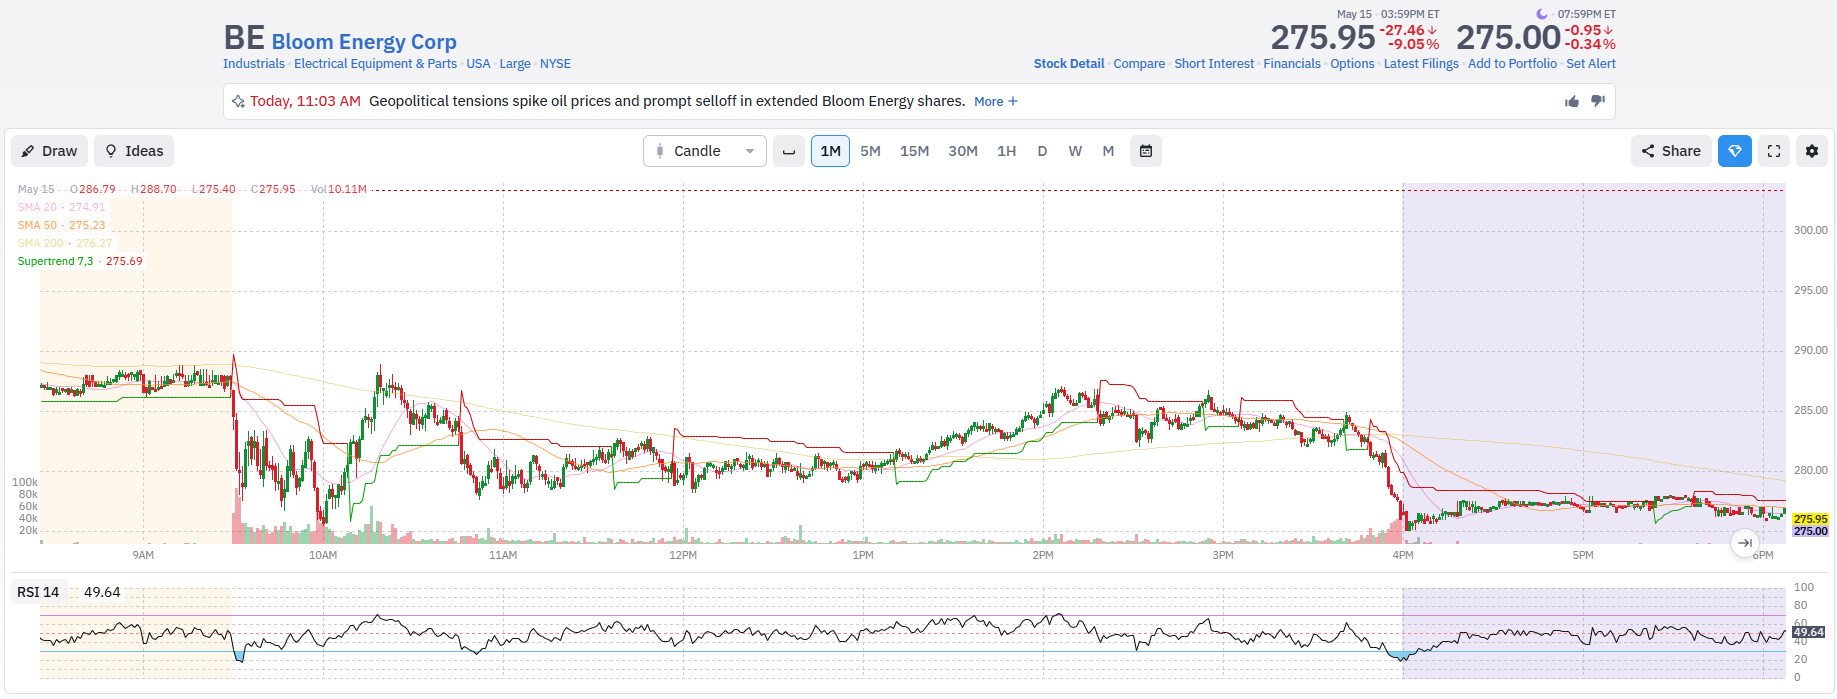Viewport: 1837px width, 699px height.
Task: Expand the news with More plus
Action: tap(996, 101)
